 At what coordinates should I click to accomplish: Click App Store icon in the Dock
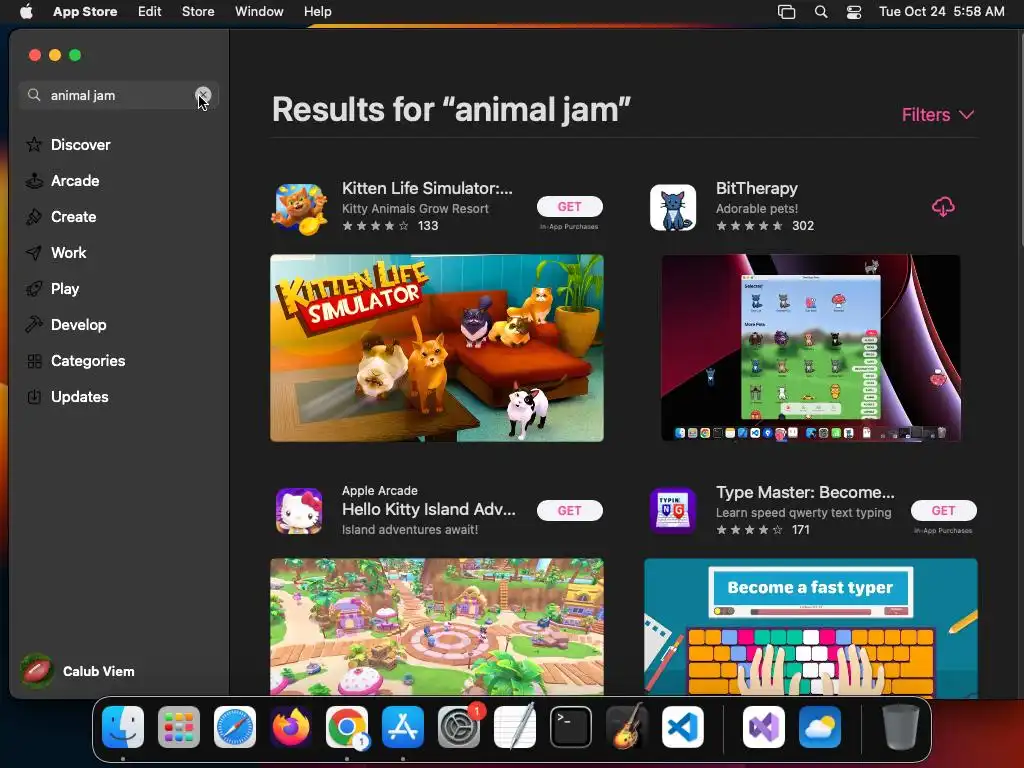[x=403, y=727]
